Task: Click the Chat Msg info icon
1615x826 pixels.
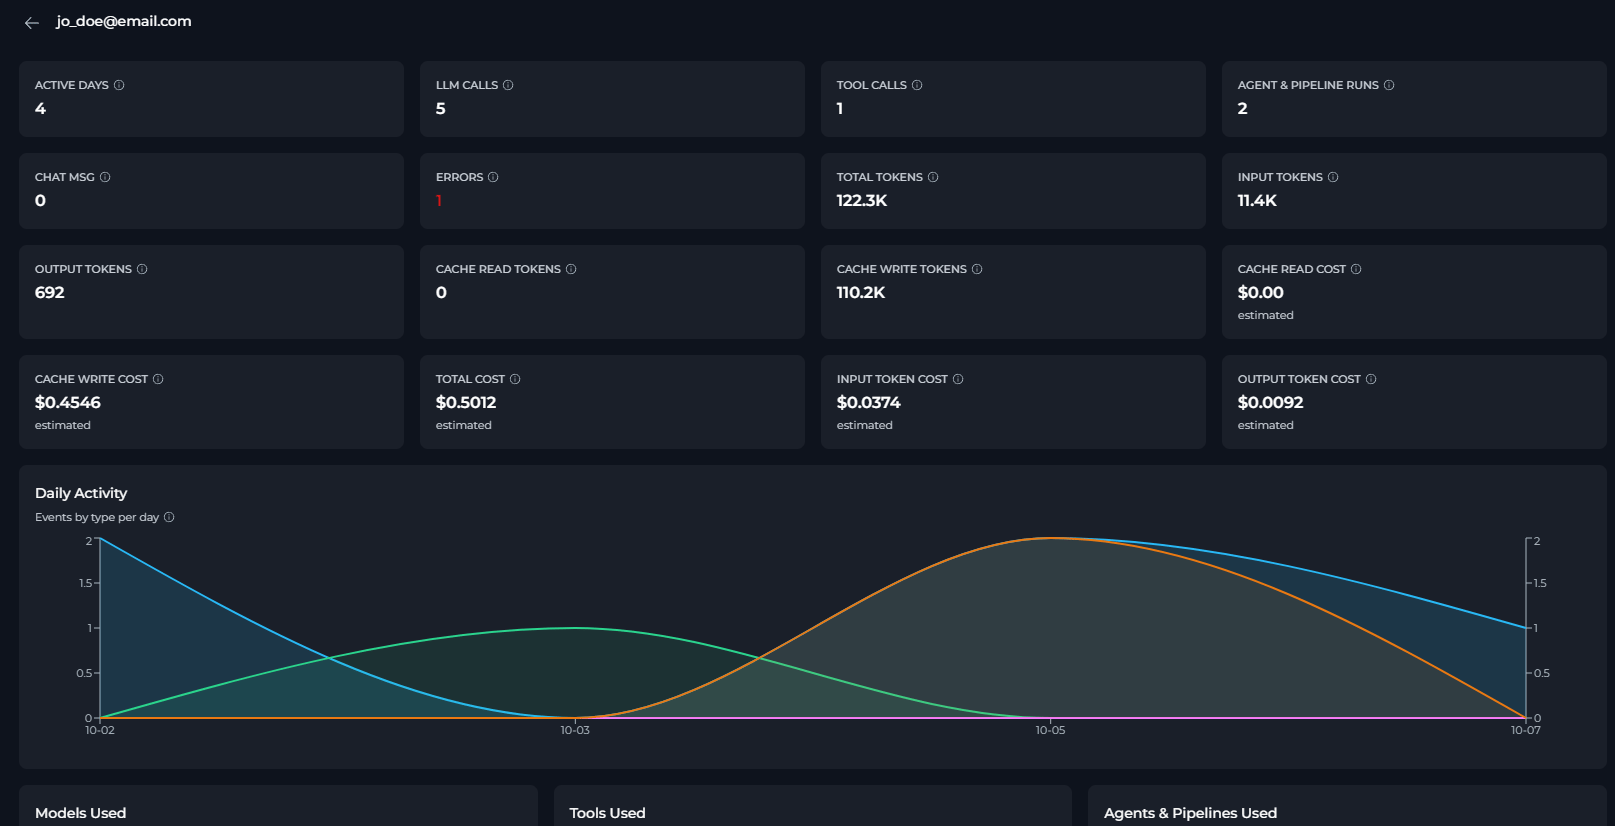Action: 105,177
